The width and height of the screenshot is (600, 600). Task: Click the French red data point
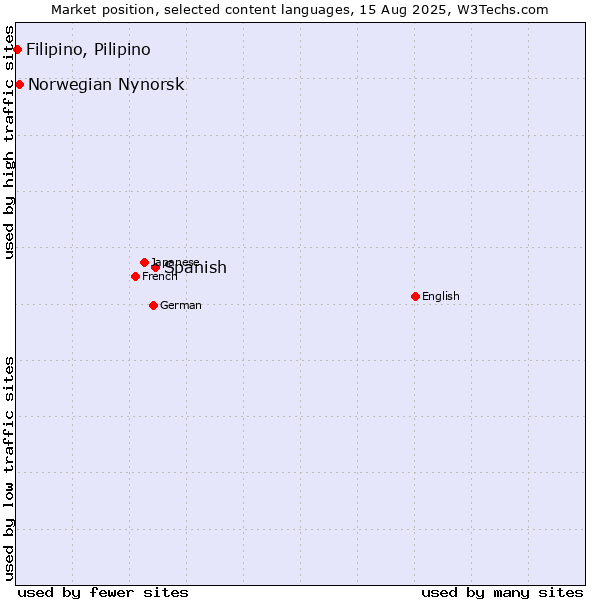click(x=135, y=276)
